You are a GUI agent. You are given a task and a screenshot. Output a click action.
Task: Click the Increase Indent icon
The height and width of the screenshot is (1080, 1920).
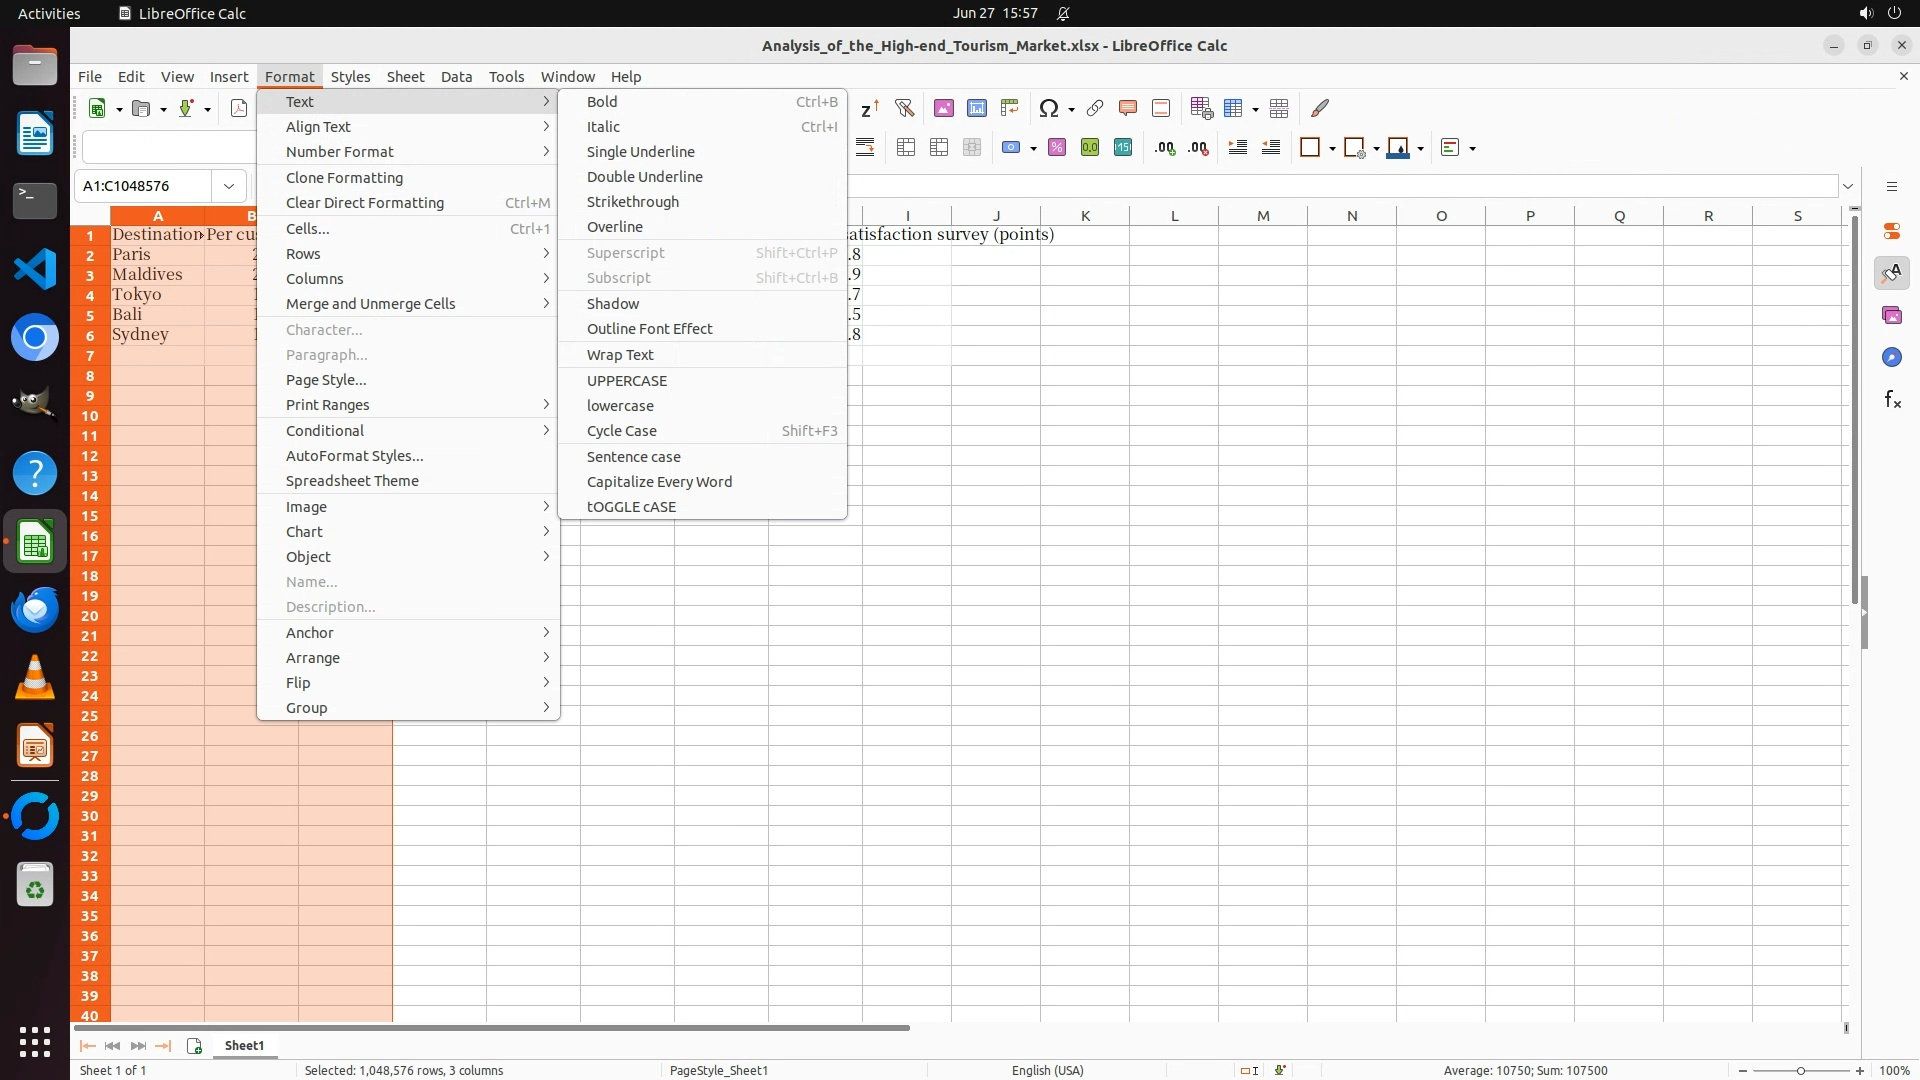pos(1238,148)
